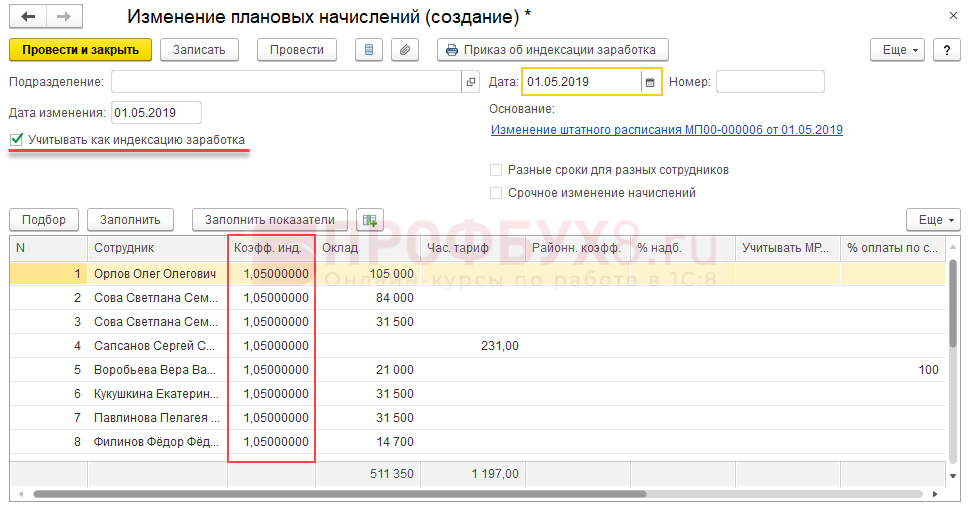Click Приказ об индексации заработка button
The height and width of the screenshot is (506, 968).
click(x=552, y=50)
